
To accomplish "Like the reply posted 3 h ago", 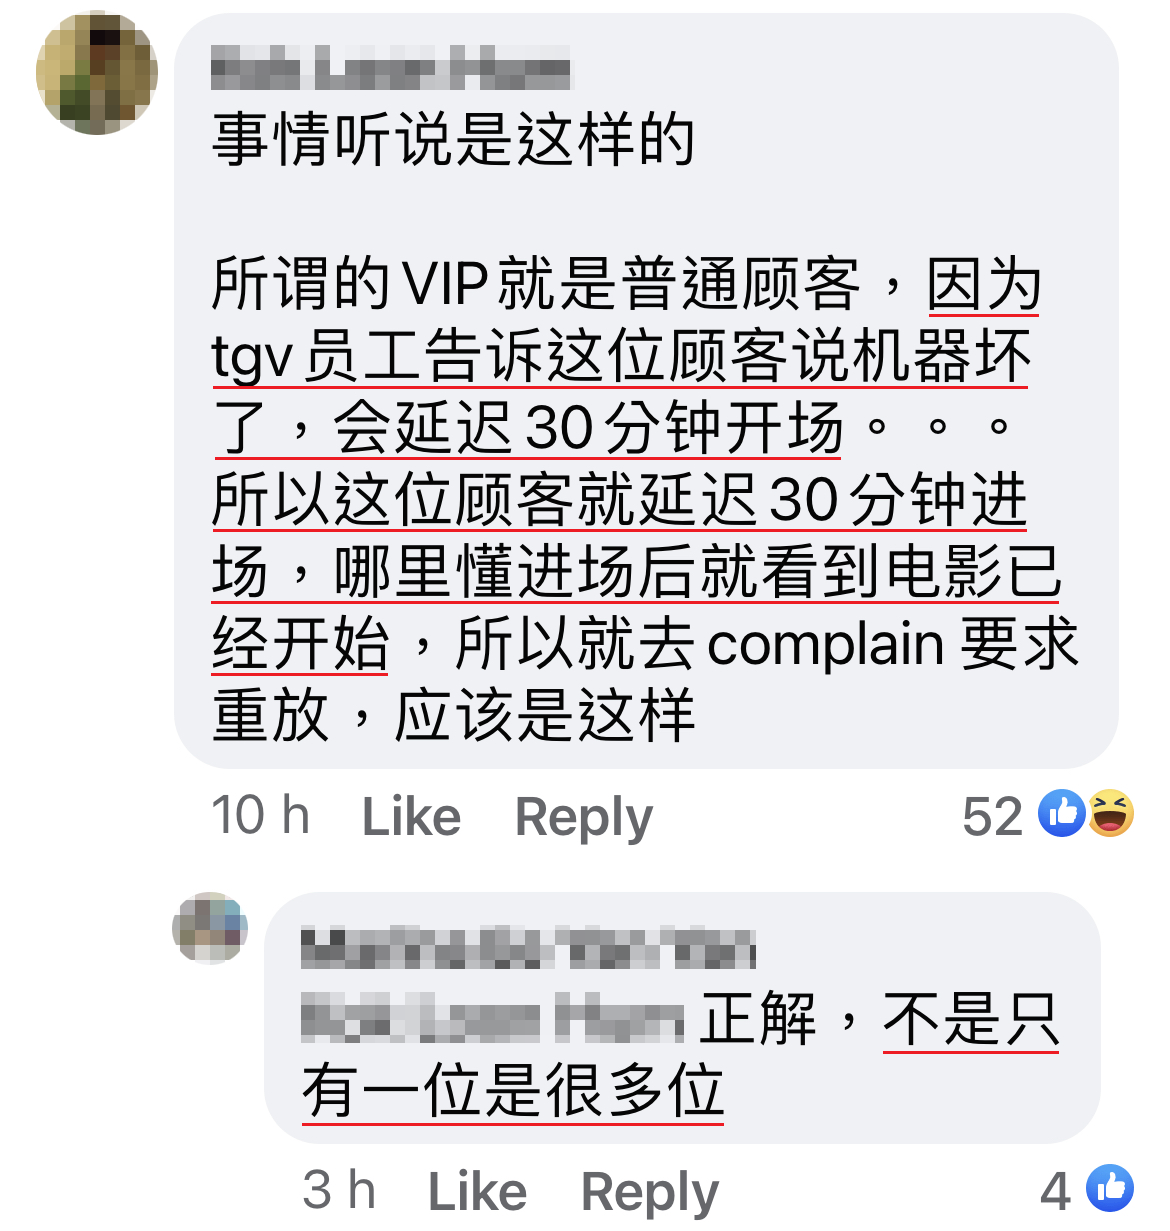I will click(x=477, y=1191).
